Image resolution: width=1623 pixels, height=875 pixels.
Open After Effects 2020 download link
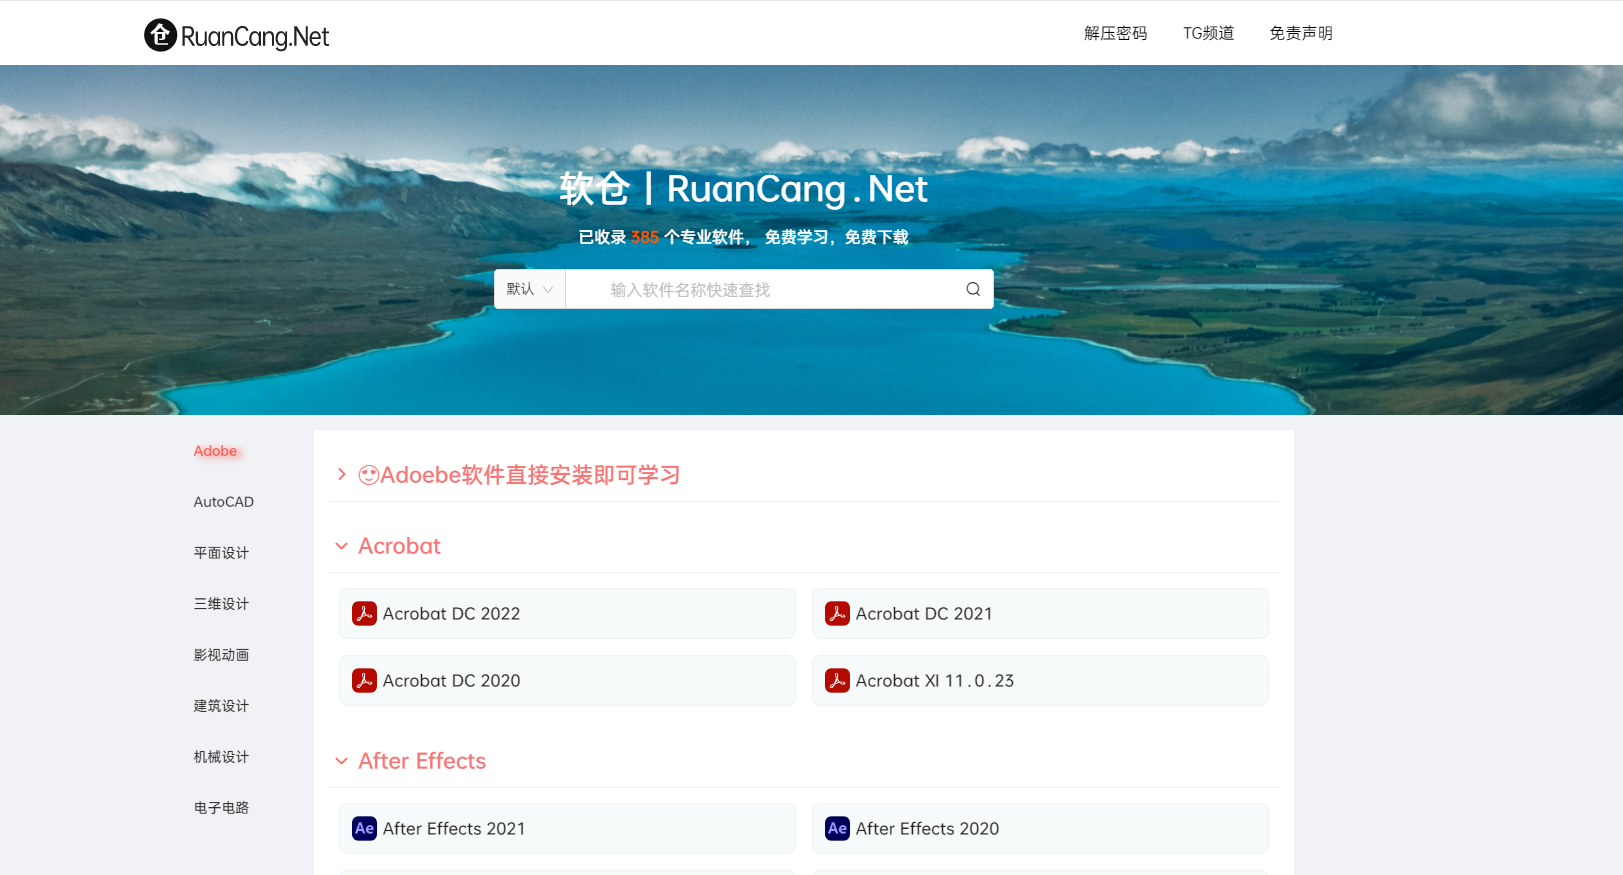click(x=1040, y=829)
